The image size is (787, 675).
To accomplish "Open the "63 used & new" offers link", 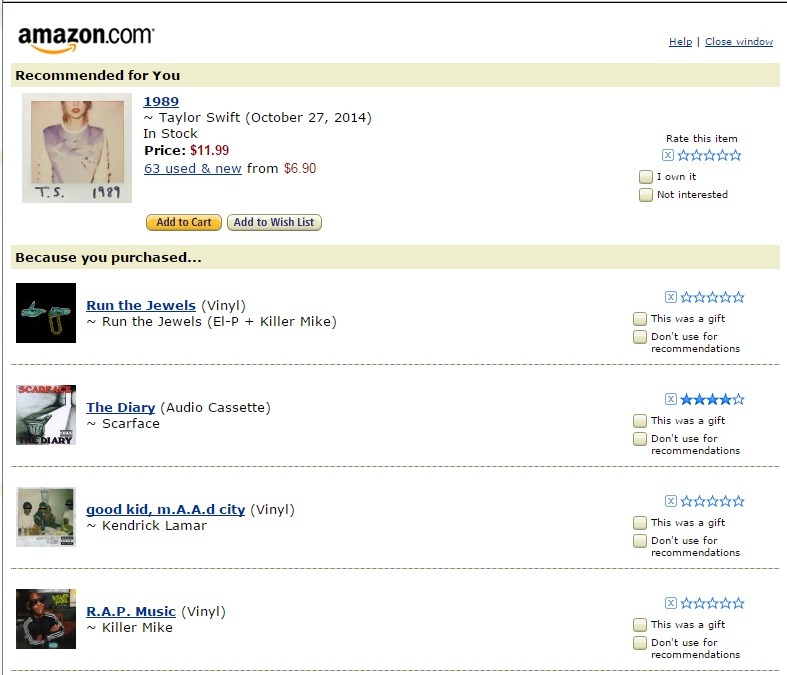I will pyautogui.click(x=193, y=169).
